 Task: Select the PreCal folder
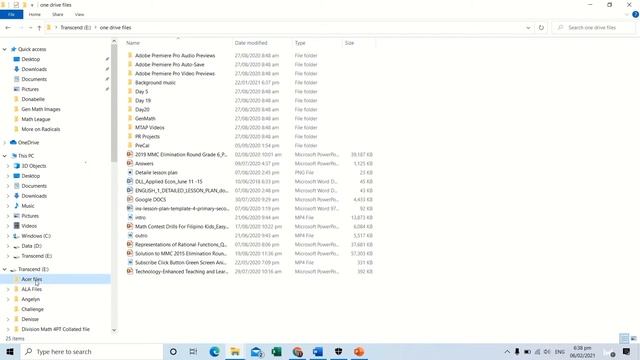pyautogui.click(x=142, y=146)
